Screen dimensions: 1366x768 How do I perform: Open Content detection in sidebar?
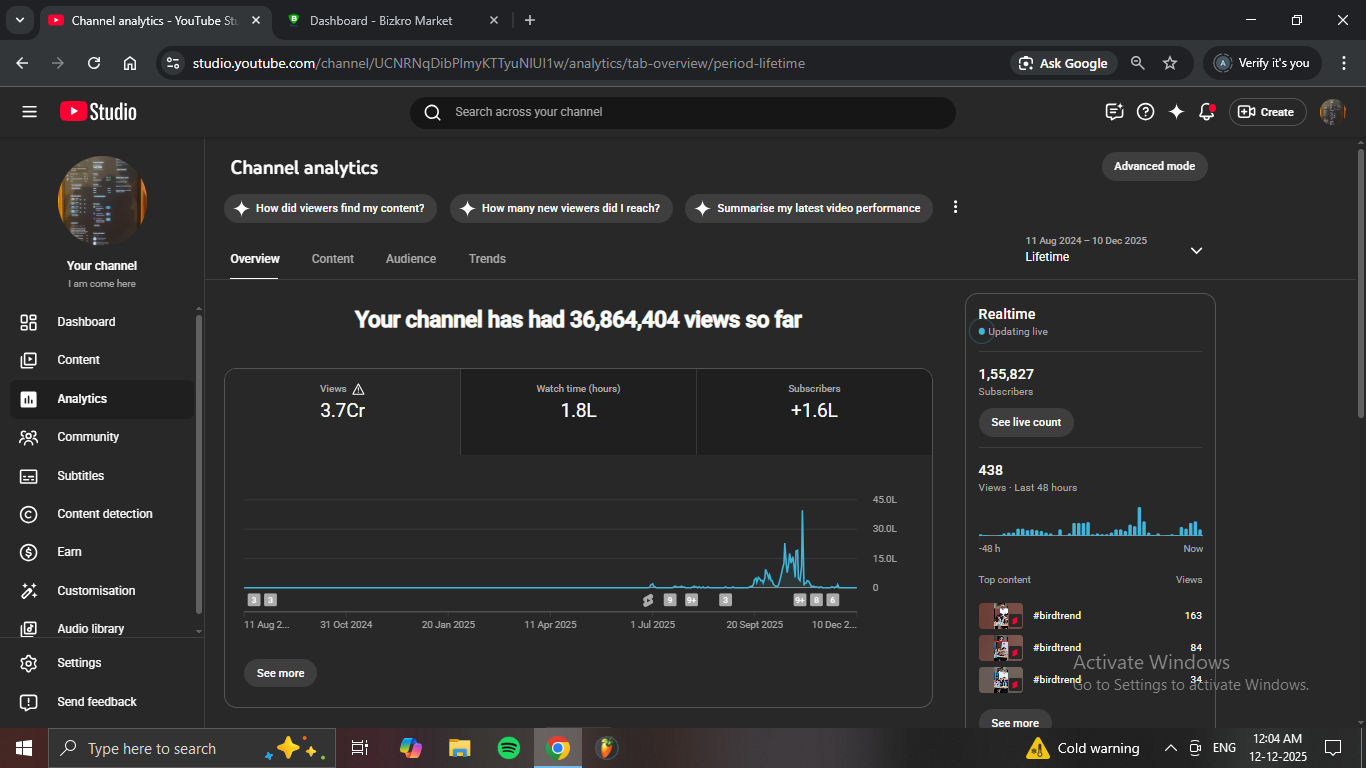104,514
